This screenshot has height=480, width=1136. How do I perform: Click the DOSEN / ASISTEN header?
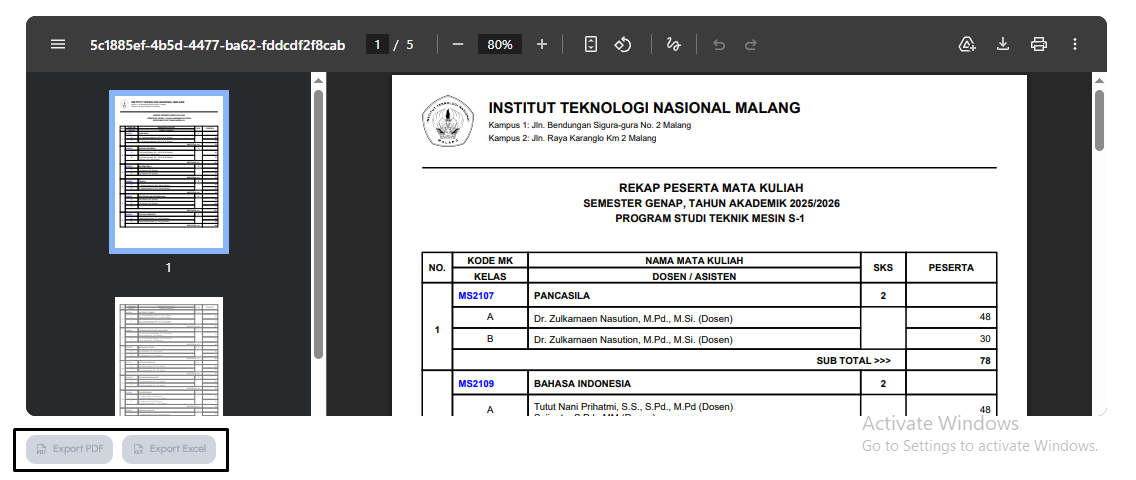point(694,277)
